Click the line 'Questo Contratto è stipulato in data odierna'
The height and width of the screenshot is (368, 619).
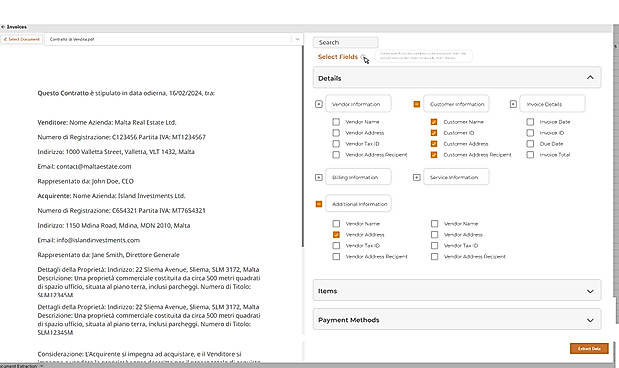(x=126, y=93)
